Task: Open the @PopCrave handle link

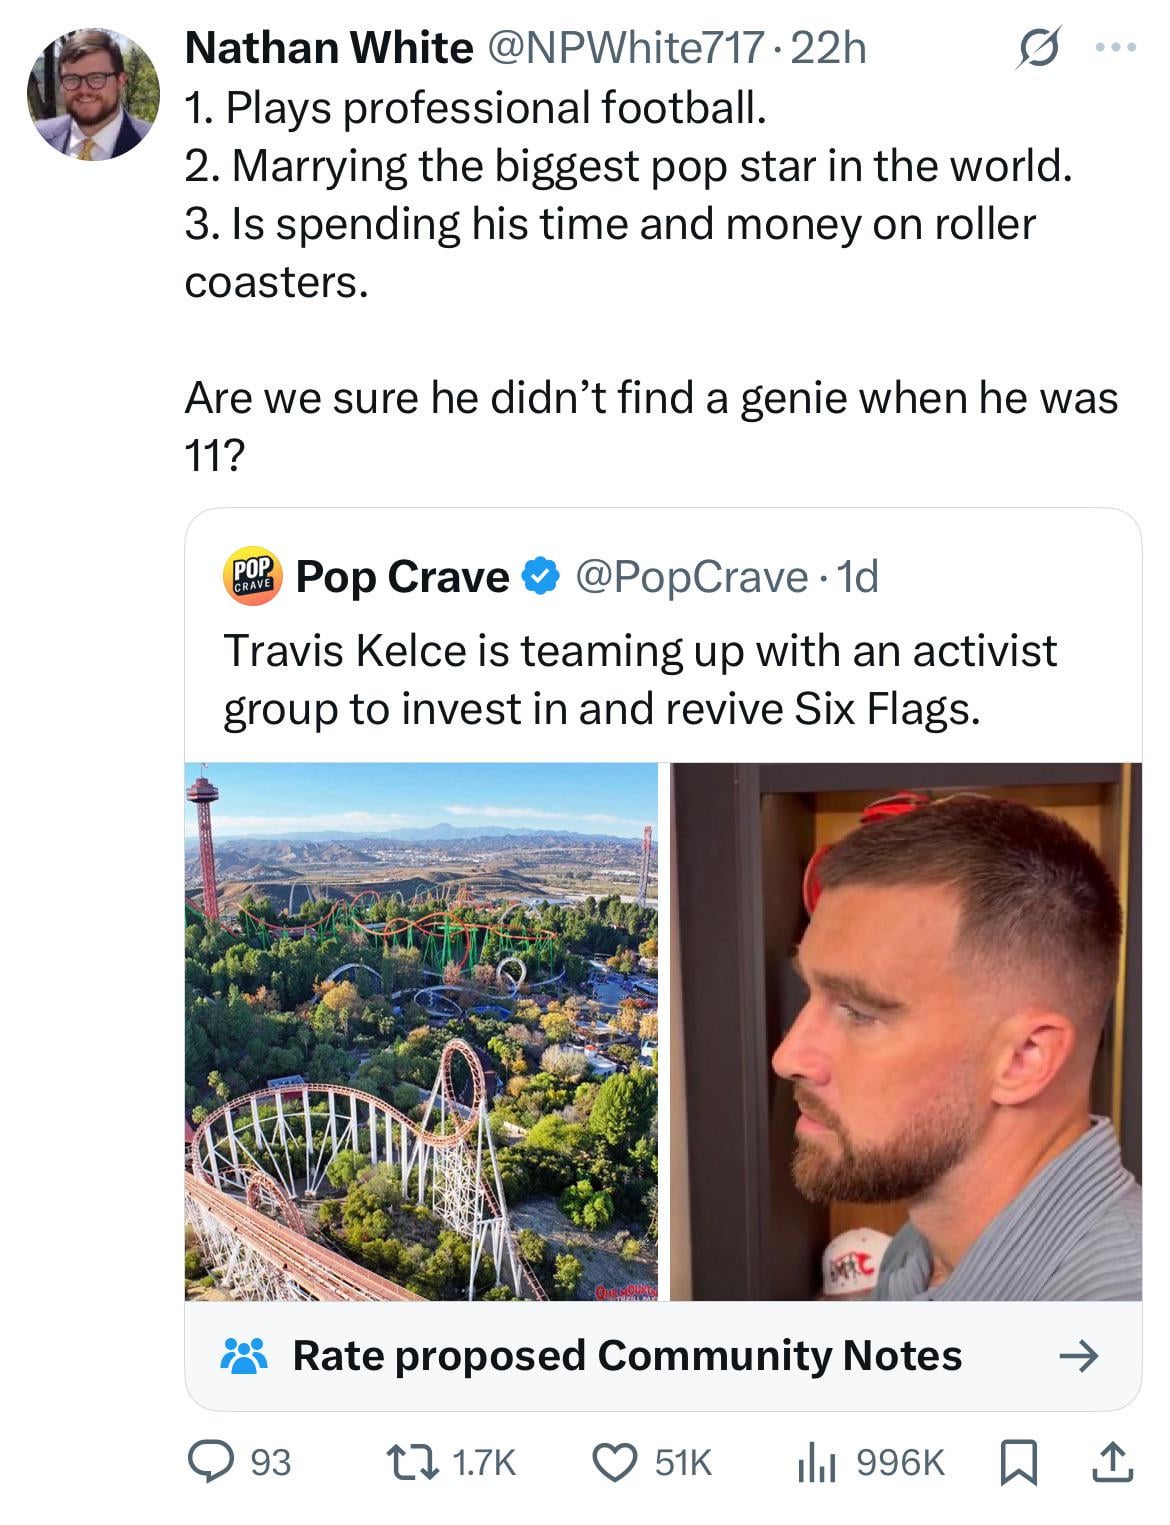Action: click(x=693, y=576)
